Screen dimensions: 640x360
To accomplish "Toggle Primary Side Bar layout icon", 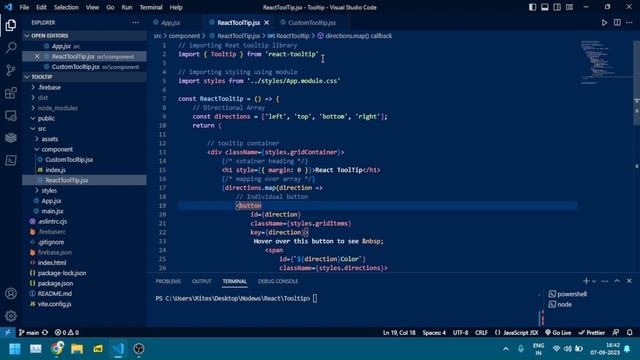I will (x=532, y=7).
